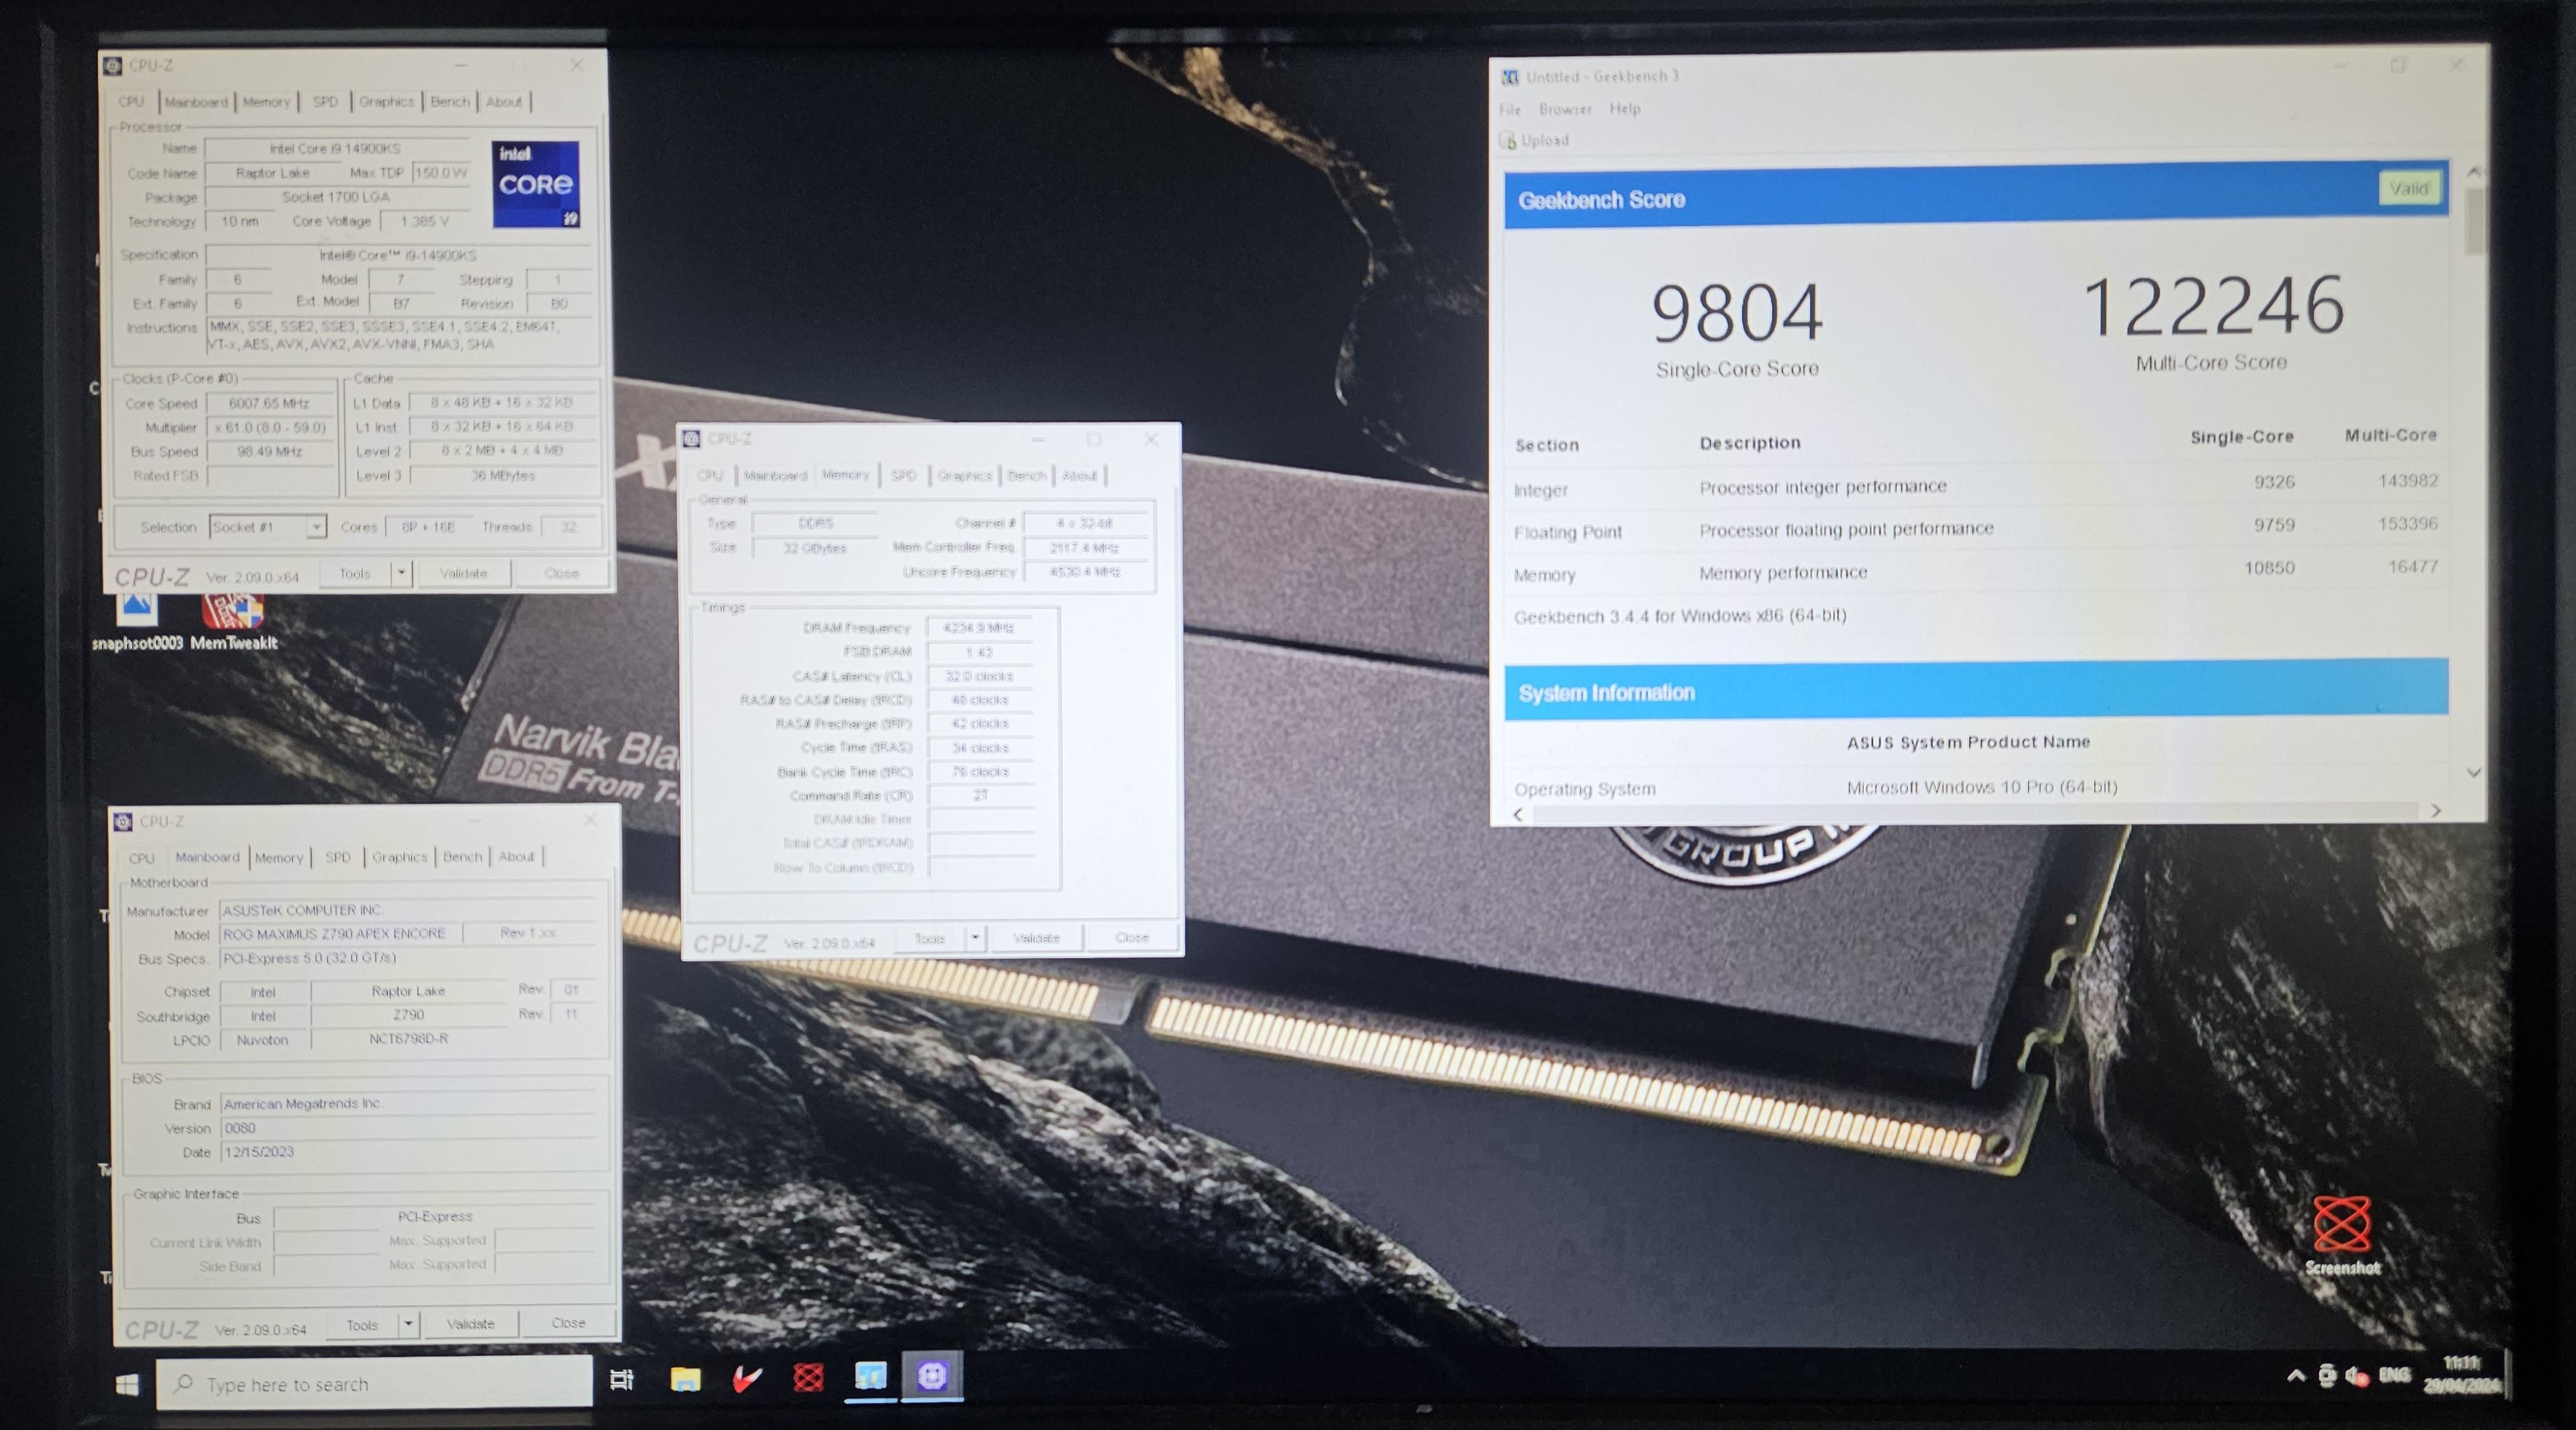Click the red crossed-loops taskbar icon
The image size is (2576, 1430).
coord(808,1379)
